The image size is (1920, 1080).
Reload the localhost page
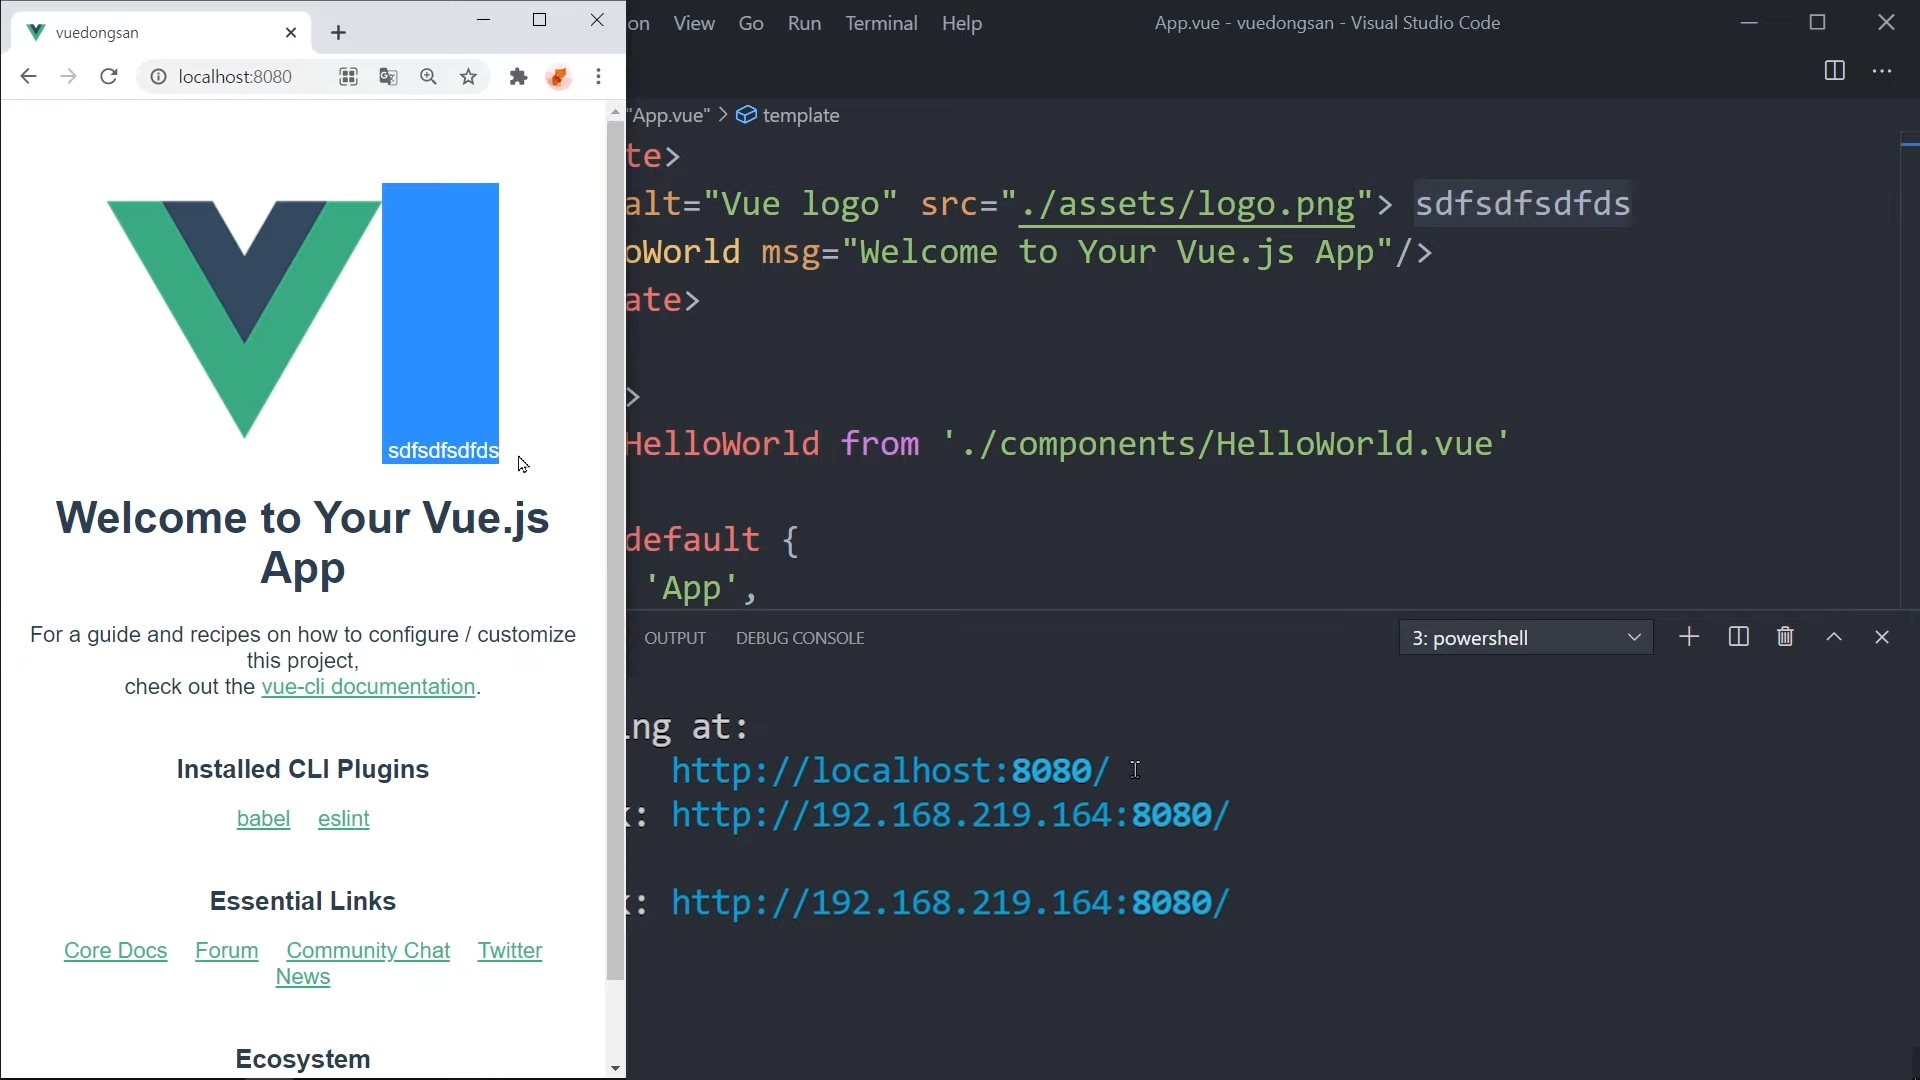pyautogui.click(x=109, y=77)
